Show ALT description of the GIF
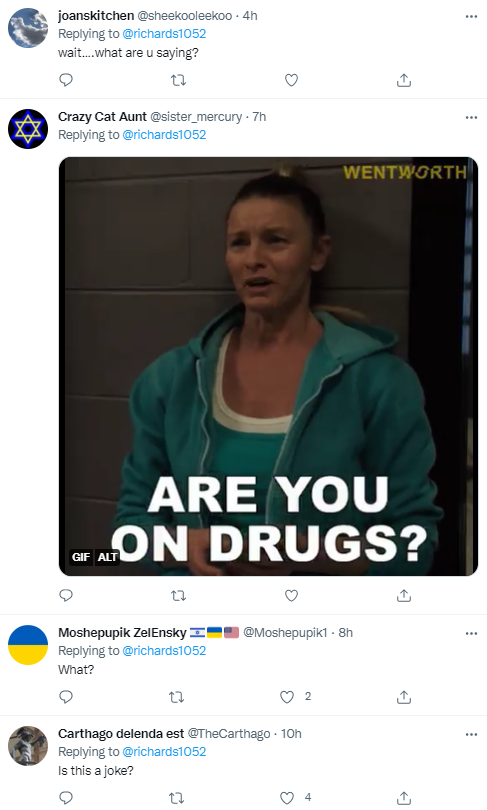 coord(107,557)
